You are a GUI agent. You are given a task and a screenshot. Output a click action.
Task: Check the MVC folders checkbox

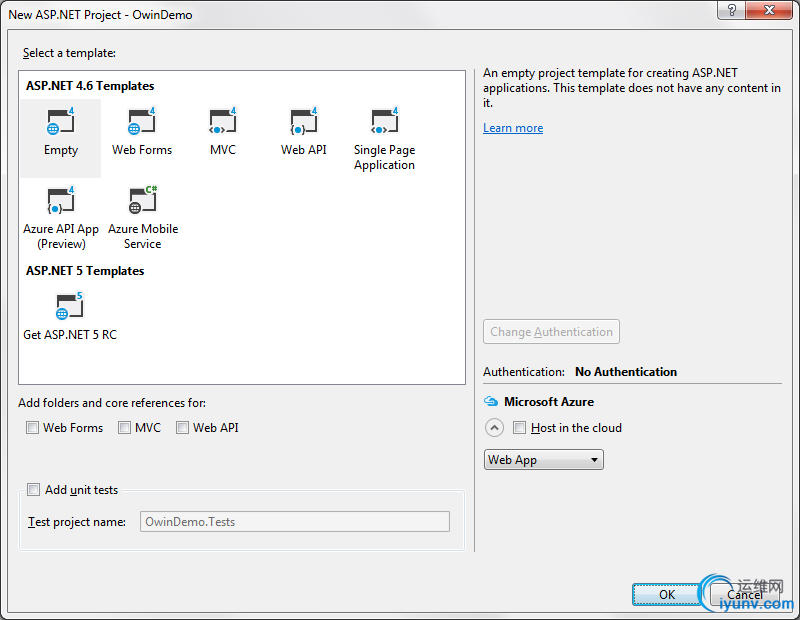124,428
